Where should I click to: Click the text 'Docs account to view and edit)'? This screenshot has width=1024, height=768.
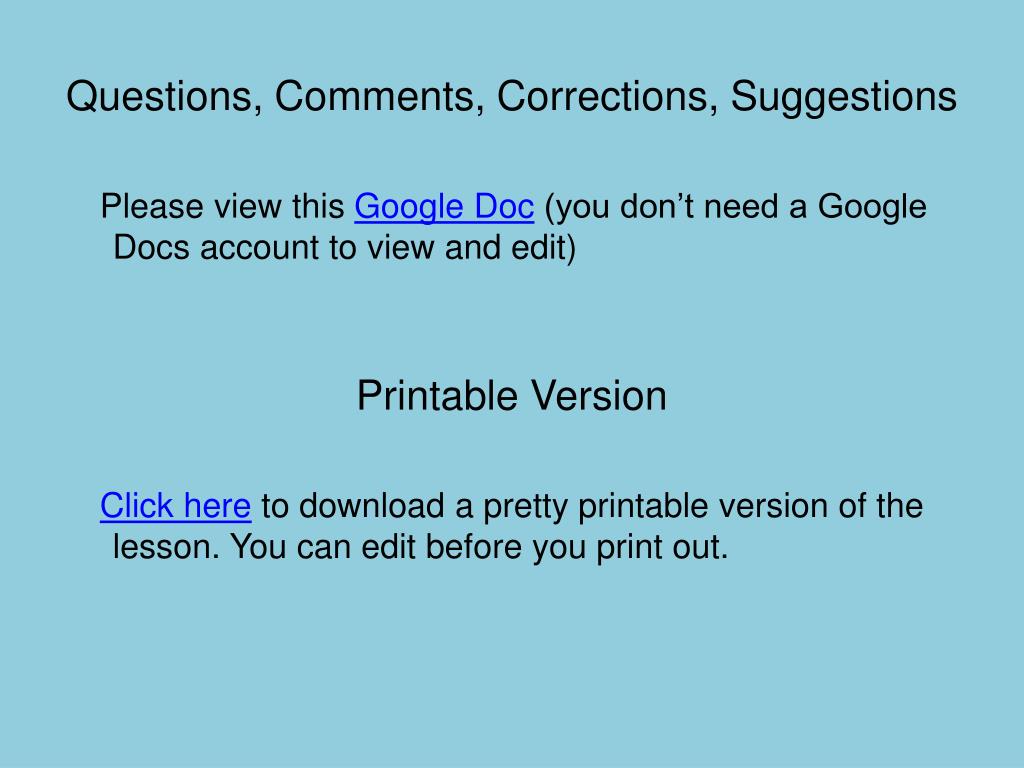(x=344, y=248)
